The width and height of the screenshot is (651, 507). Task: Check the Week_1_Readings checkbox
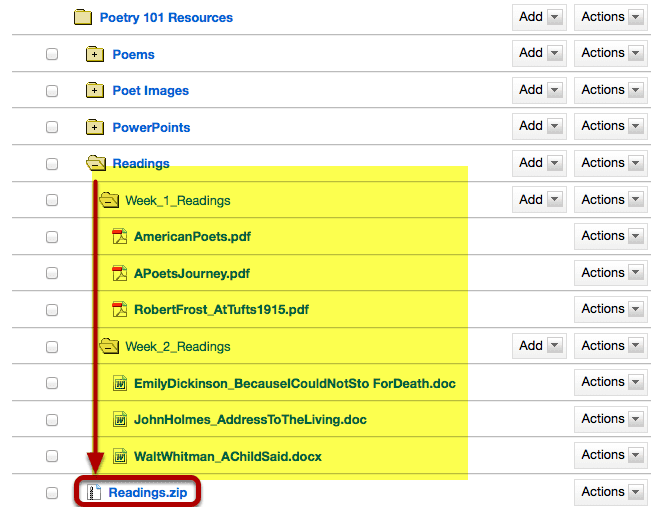52,200
